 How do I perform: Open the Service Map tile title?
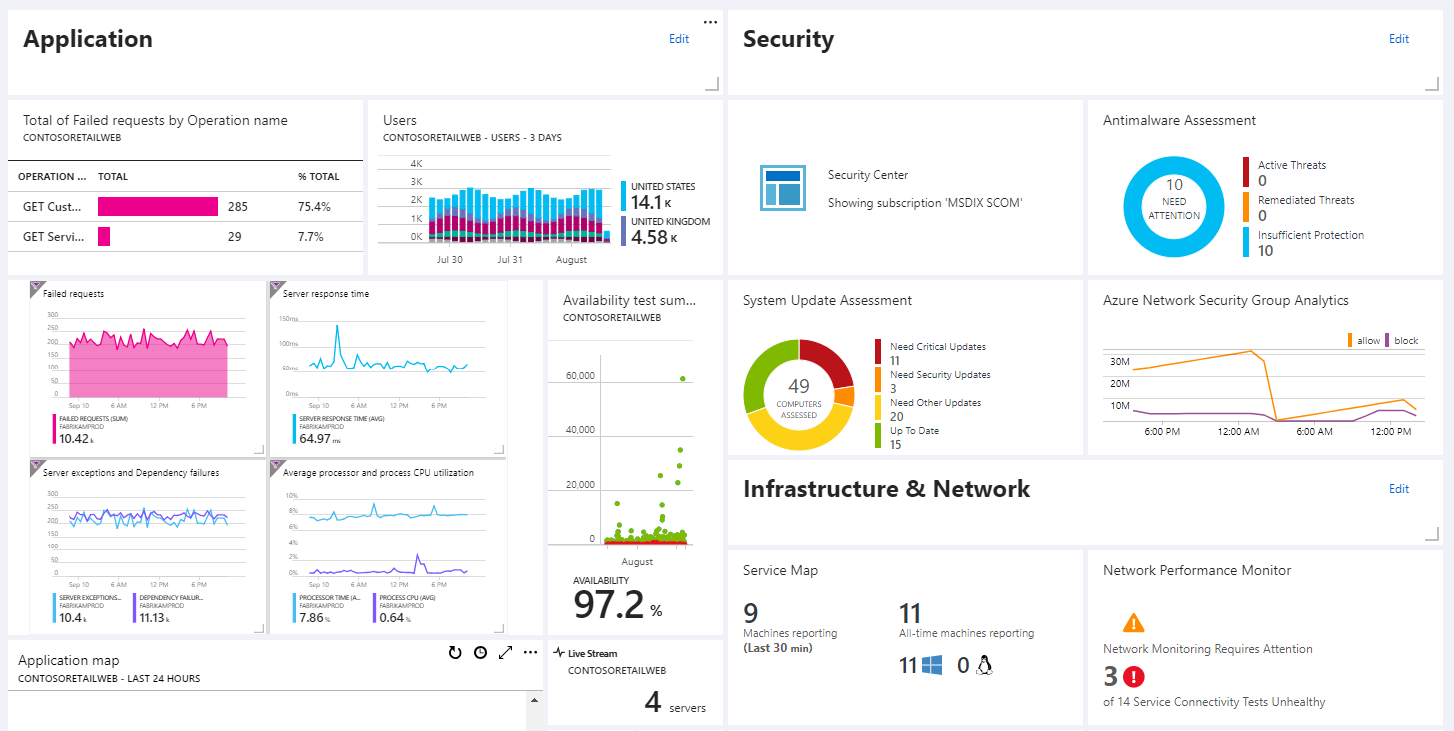[780, 570]
